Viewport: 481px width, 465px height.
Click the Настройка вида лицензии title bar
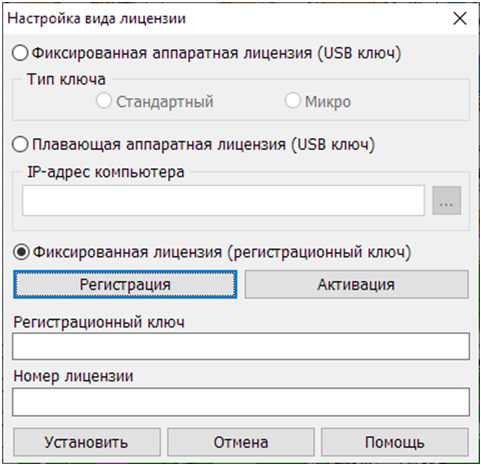227,18
